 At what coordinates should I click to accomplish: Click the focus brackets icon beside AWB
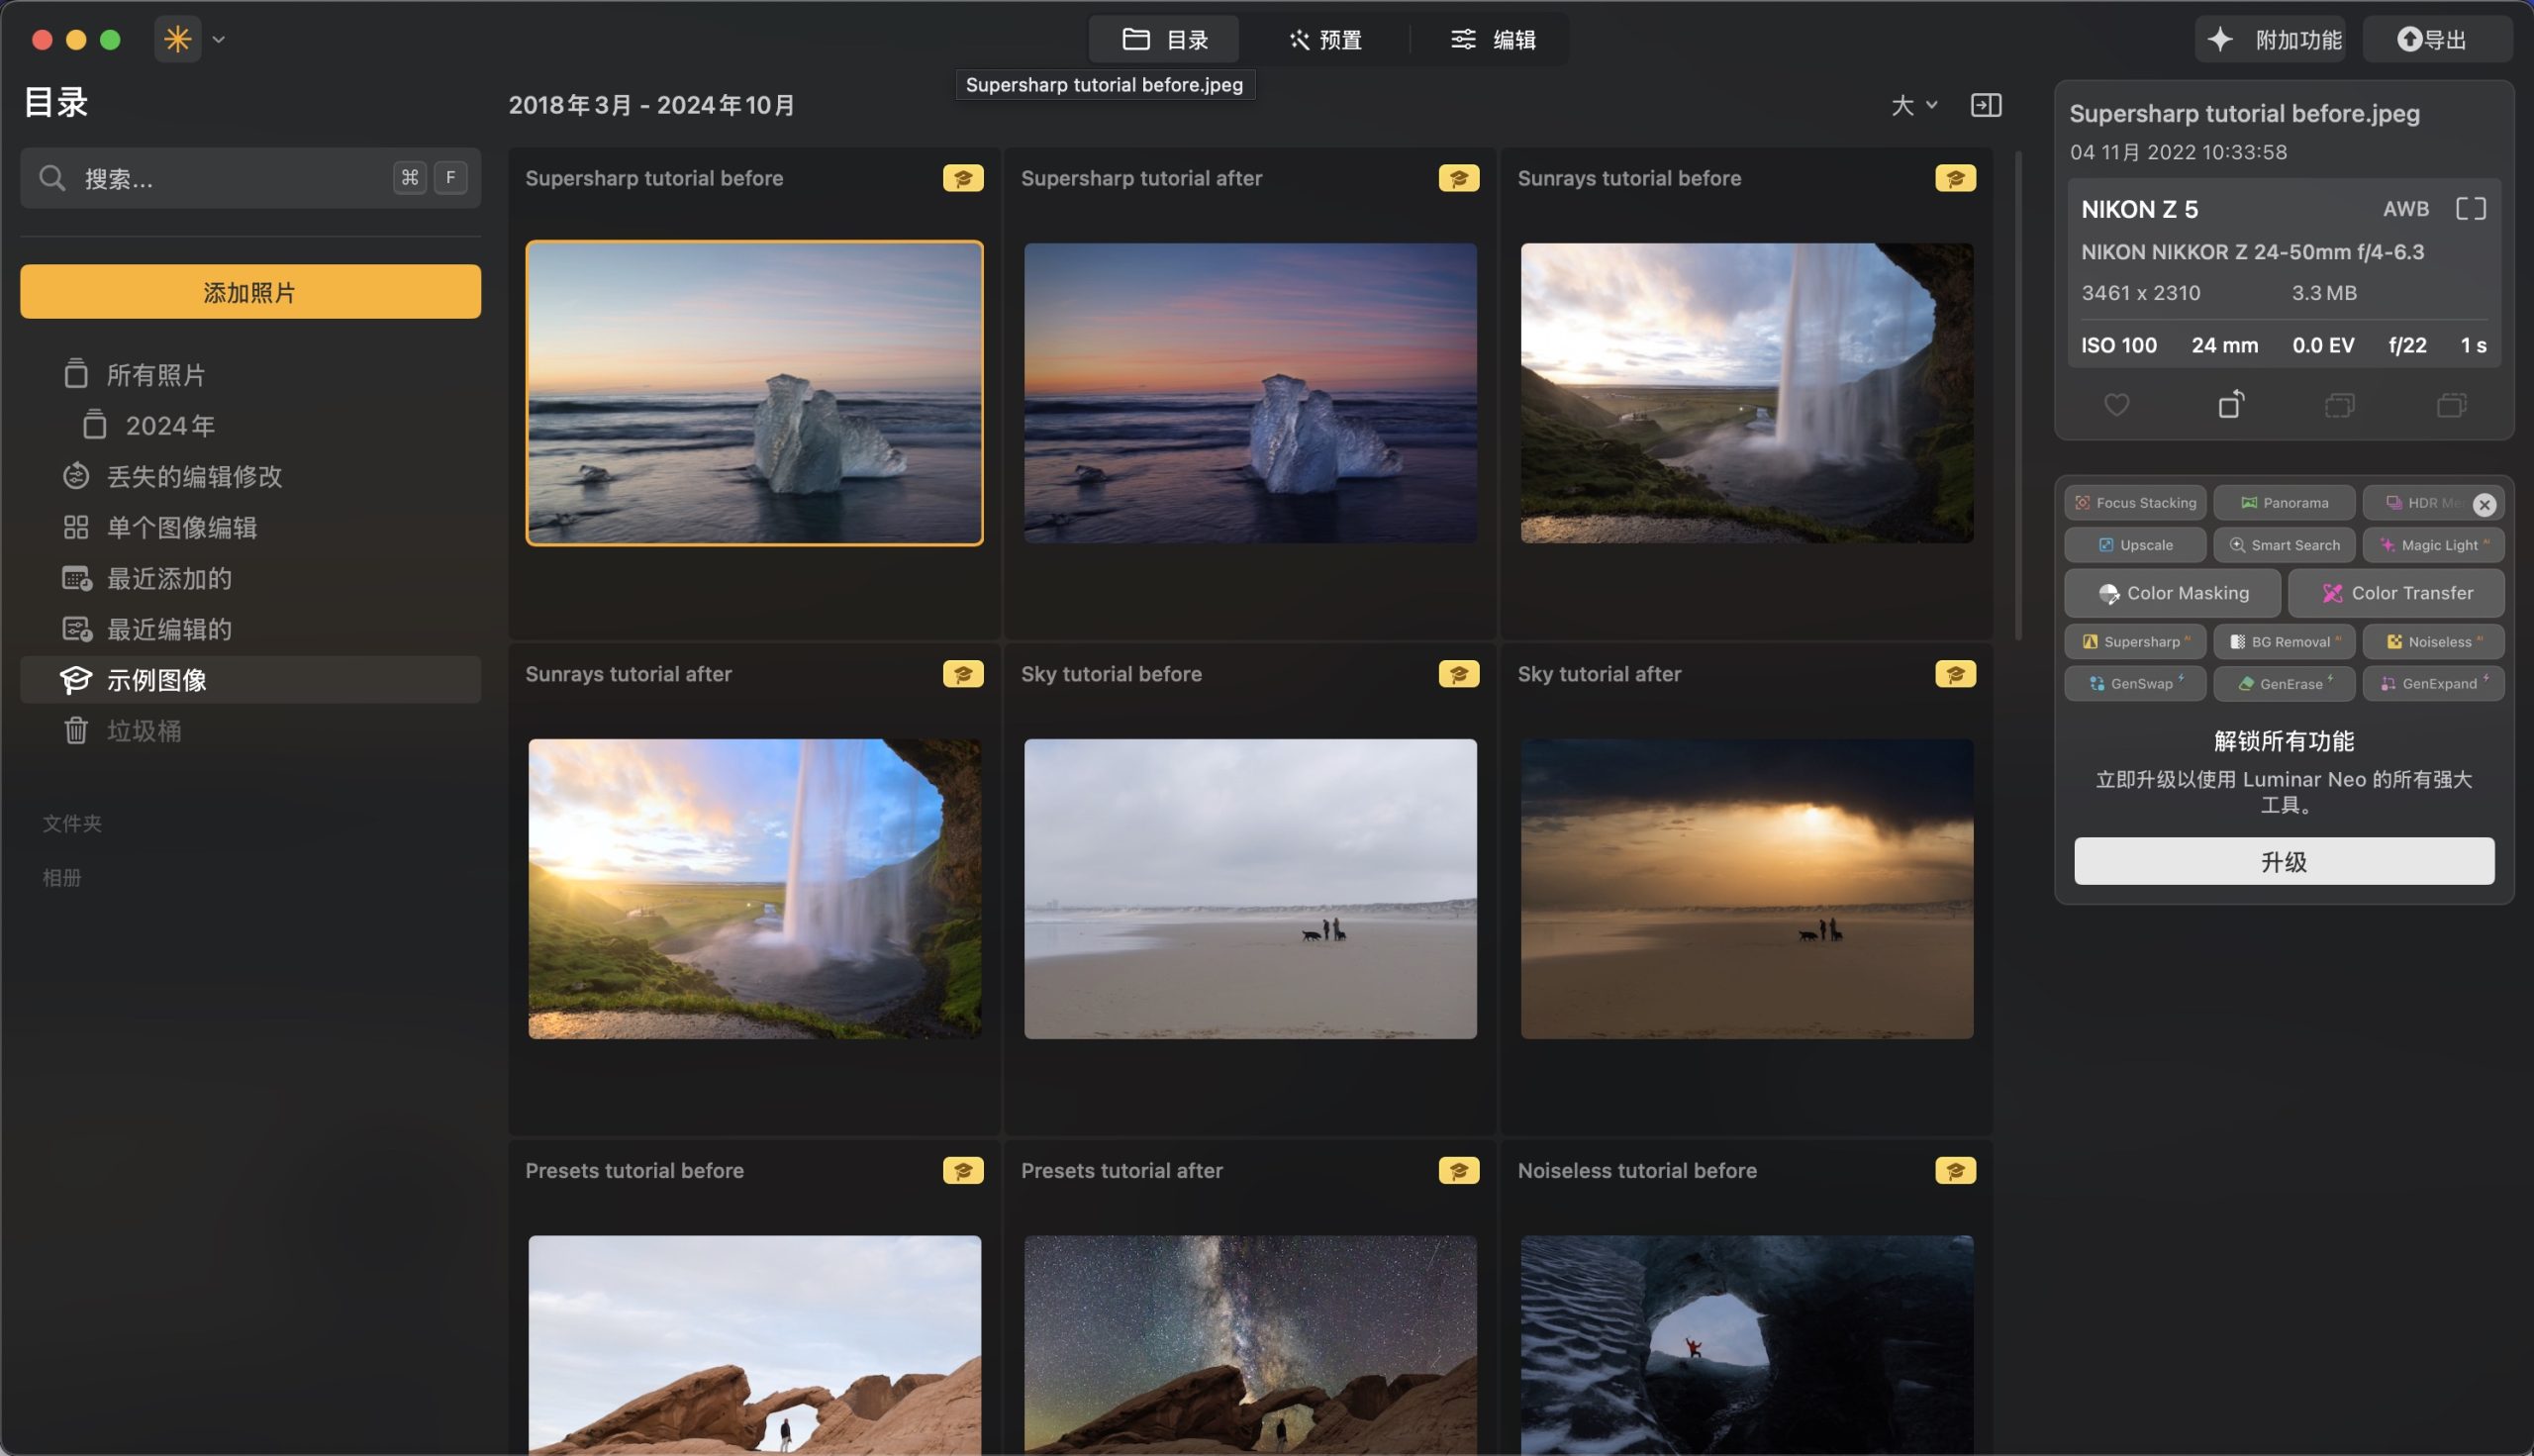[x=2471, y=208]
